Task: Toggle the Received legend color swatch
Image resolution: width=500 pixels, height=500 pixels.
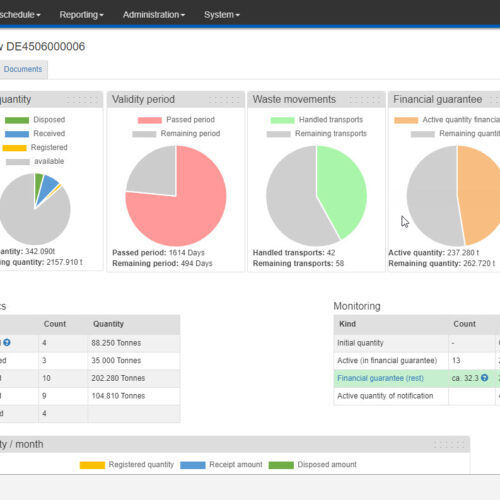Action: coord(17,134)
